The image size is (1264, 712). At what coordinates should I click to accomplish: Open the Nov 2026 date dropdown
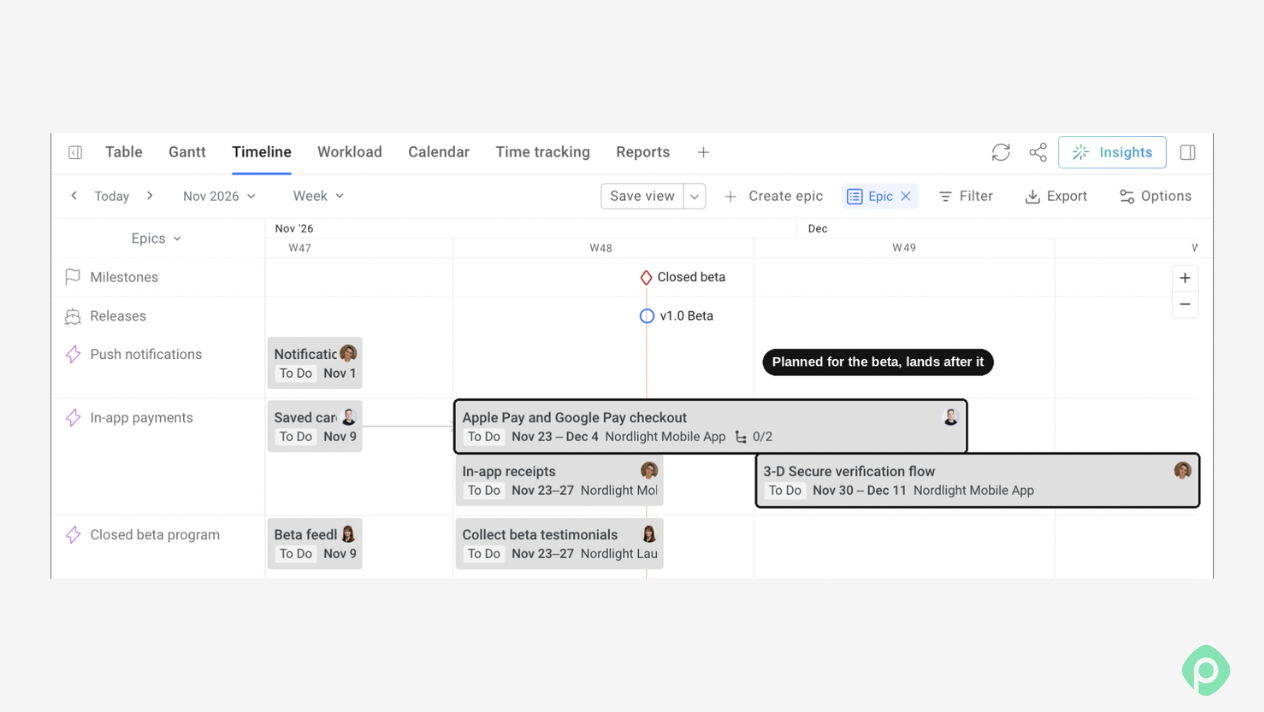click(x=219, y=196)
